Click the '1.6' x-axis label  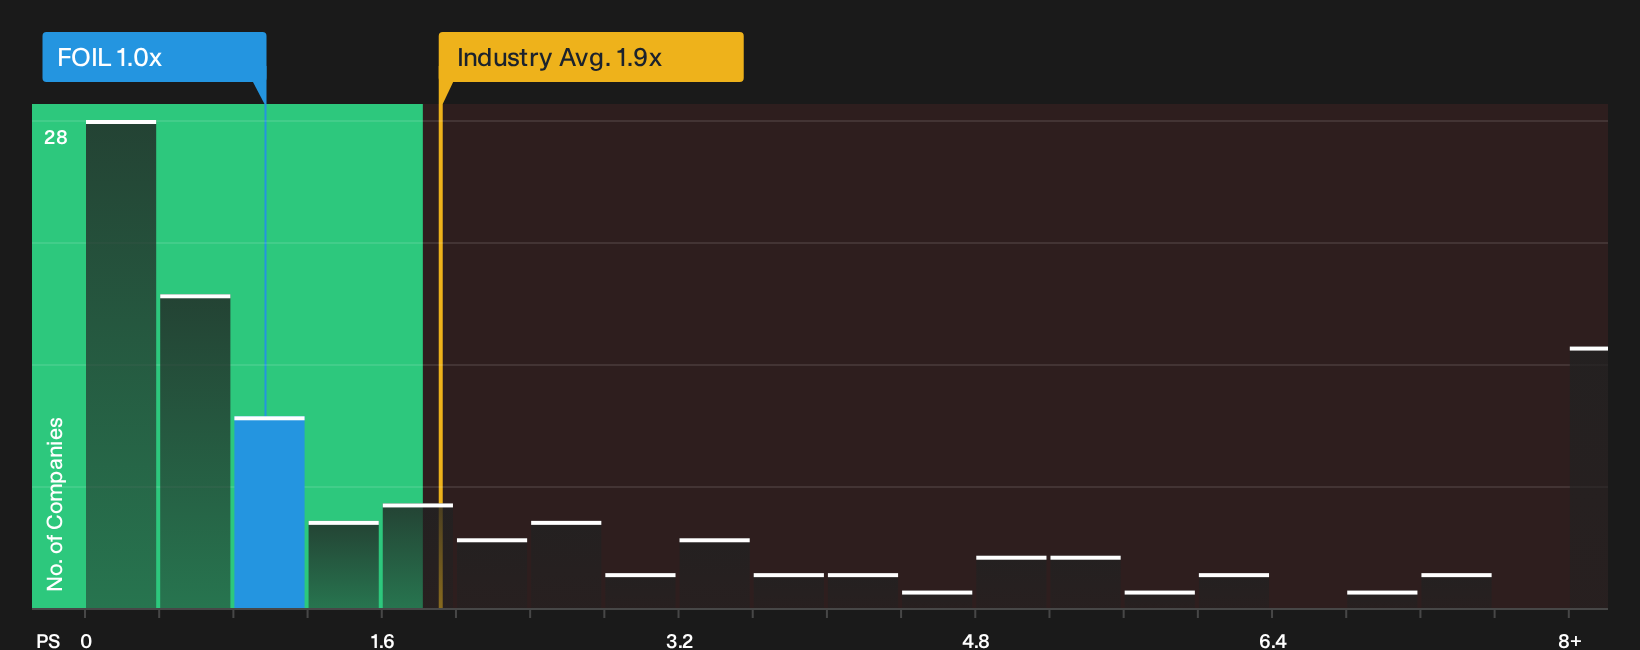(382, 641)
